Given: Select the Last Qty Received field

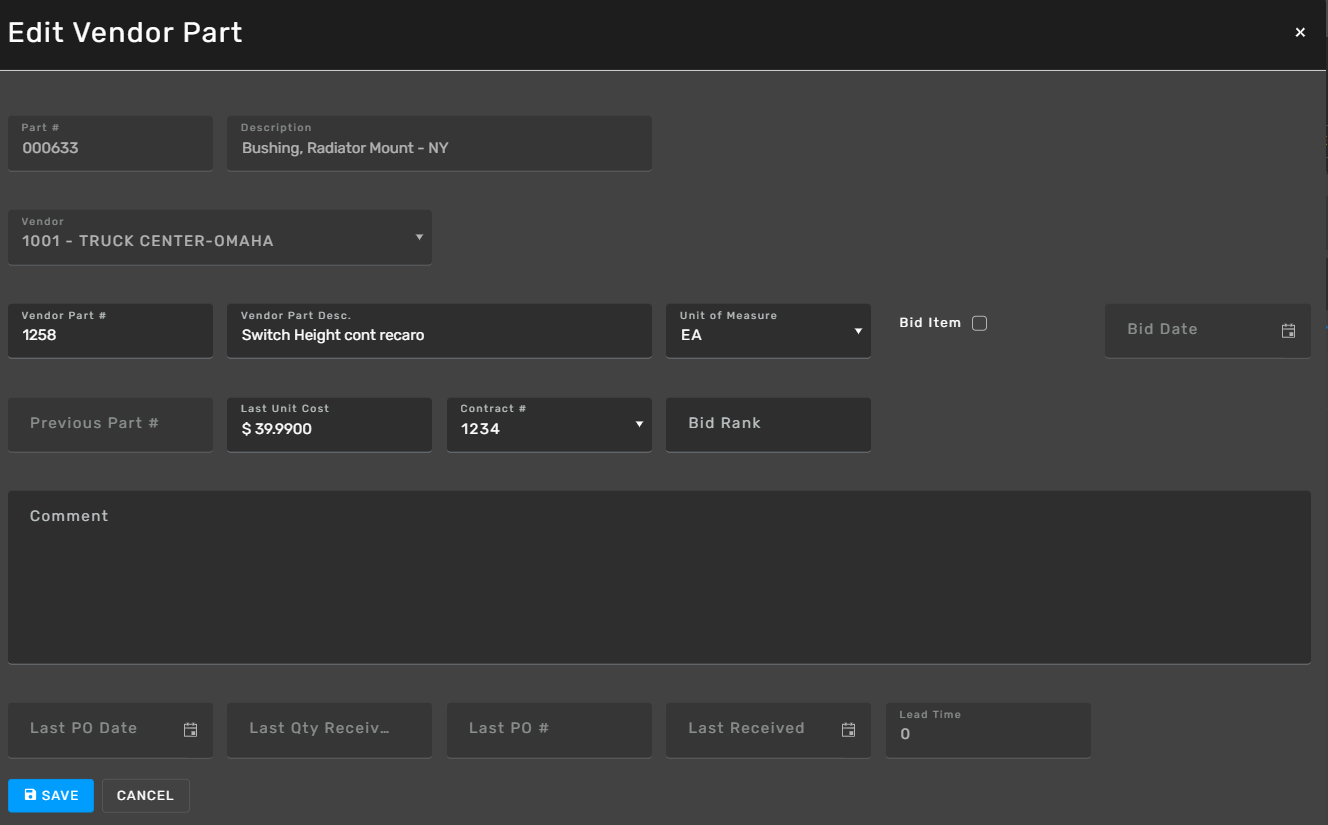Looking at the screenshot, I should [329, 729].
